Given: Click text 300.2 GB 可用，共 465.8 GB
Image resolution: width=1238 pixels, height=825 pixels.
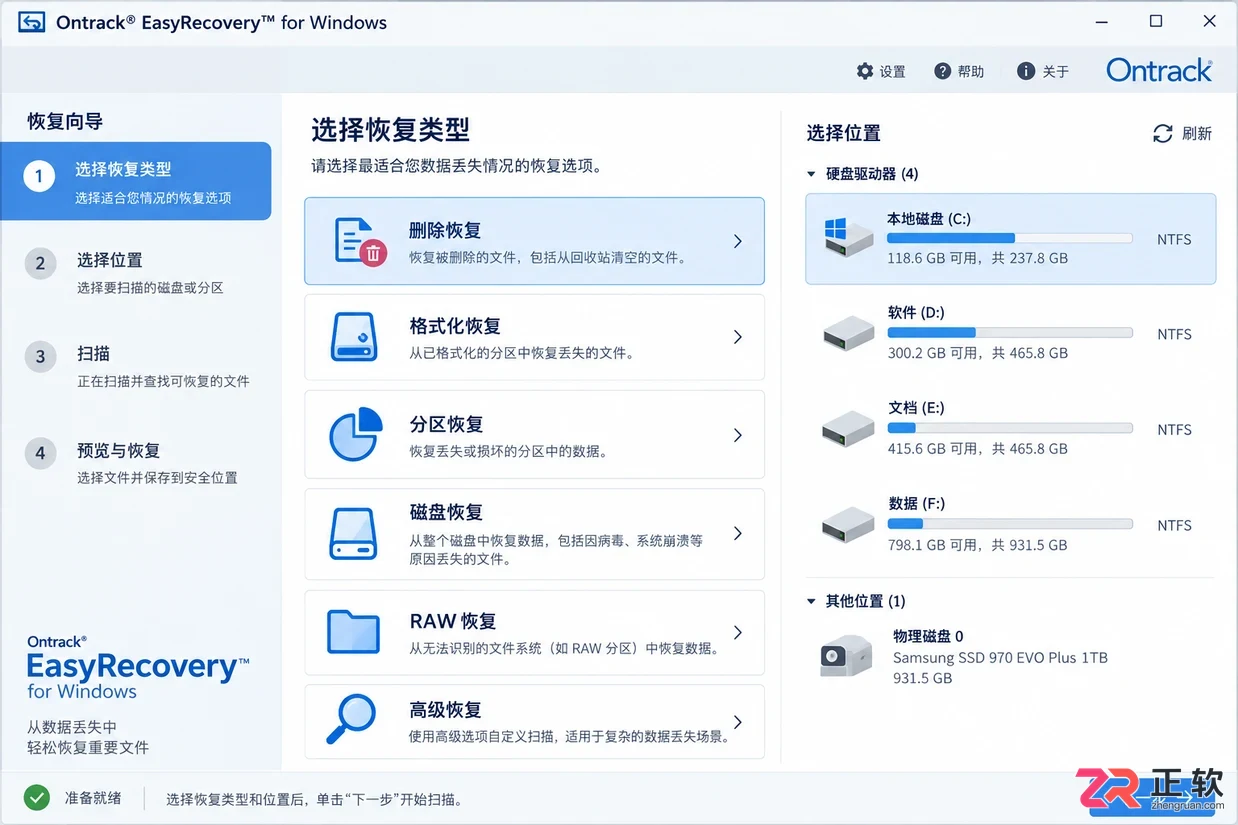Looking at the screenshot, I should [x=977, y=353].
